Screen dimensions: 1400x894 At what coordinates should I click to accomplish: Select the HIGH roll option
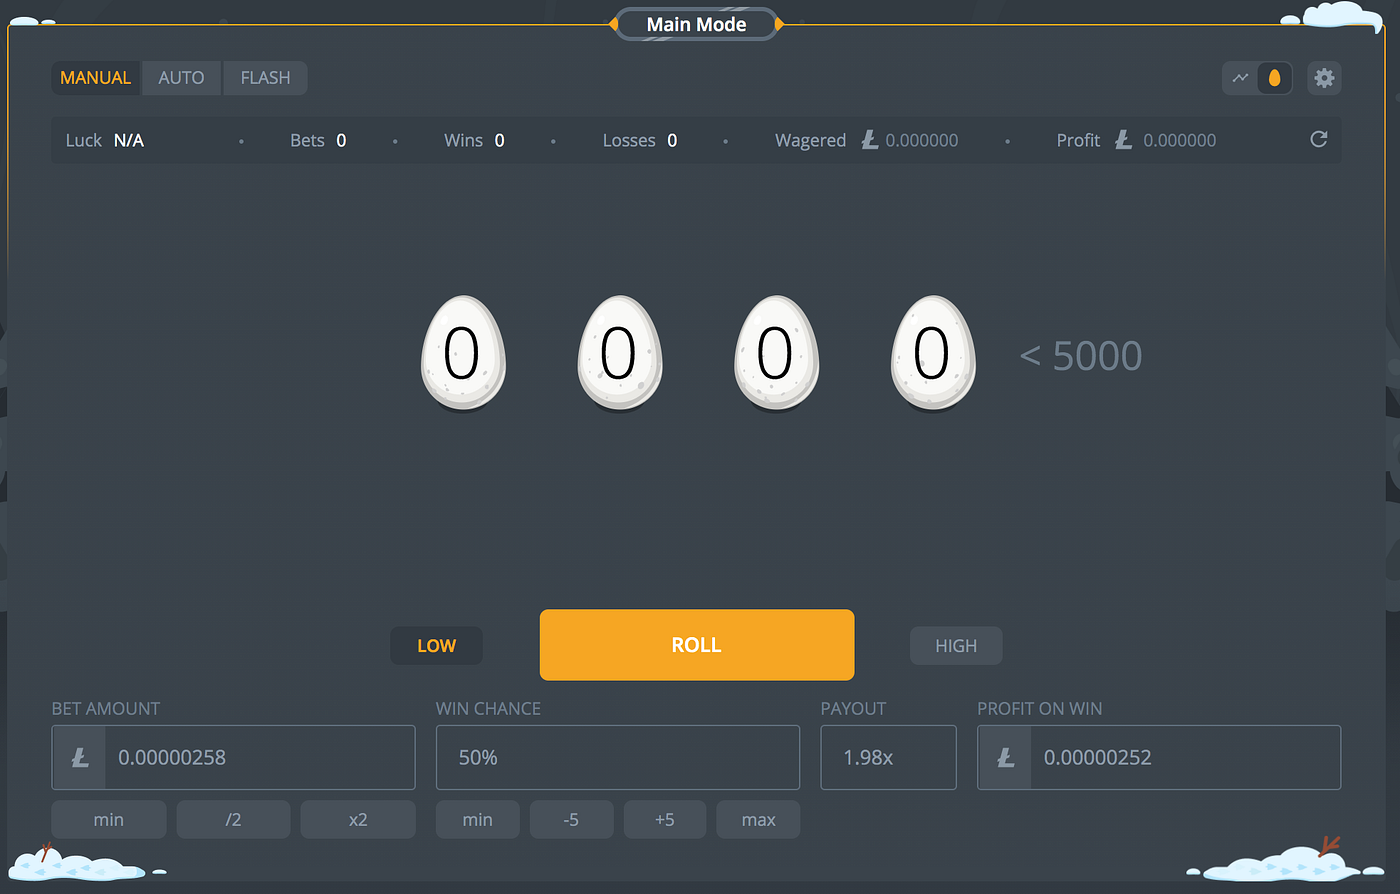(x=955, y=645)
